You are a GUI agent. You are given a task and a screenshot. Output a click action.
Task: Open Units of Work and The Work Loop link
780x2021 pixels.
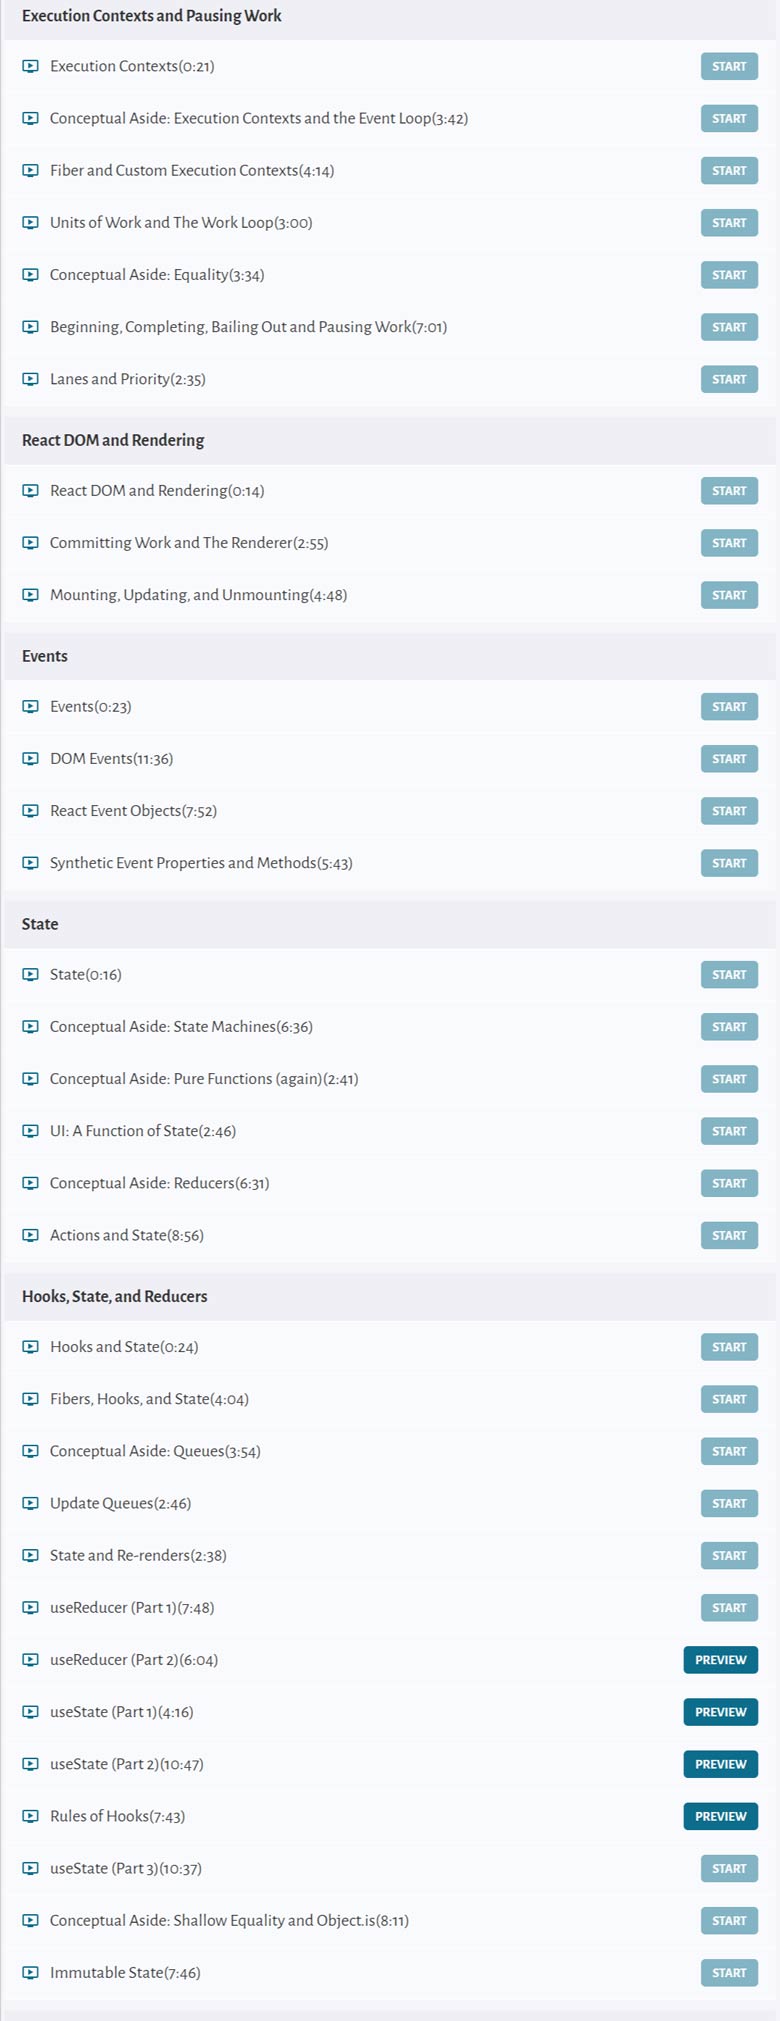click(181, 222)
